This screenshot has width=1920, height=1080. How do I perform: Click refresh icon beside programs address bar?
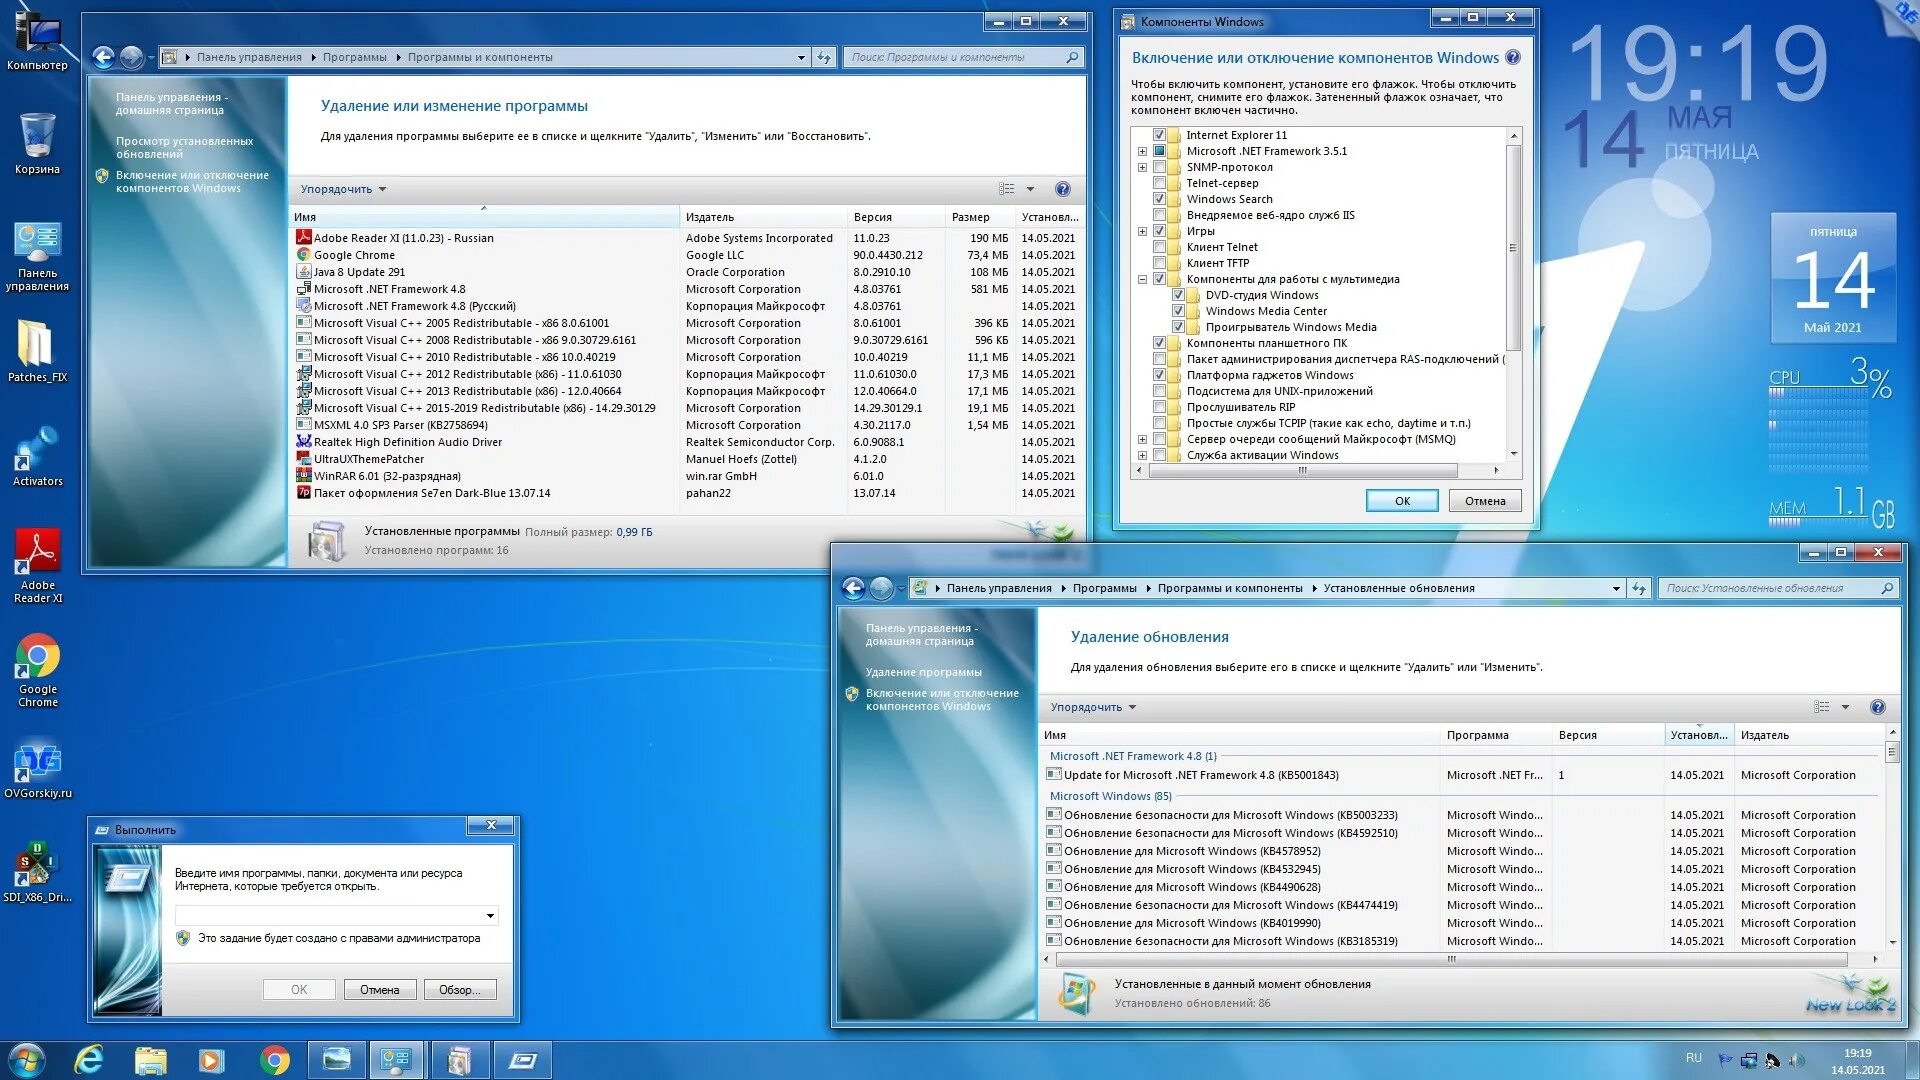pyautogui.click(x=823, y=57)
